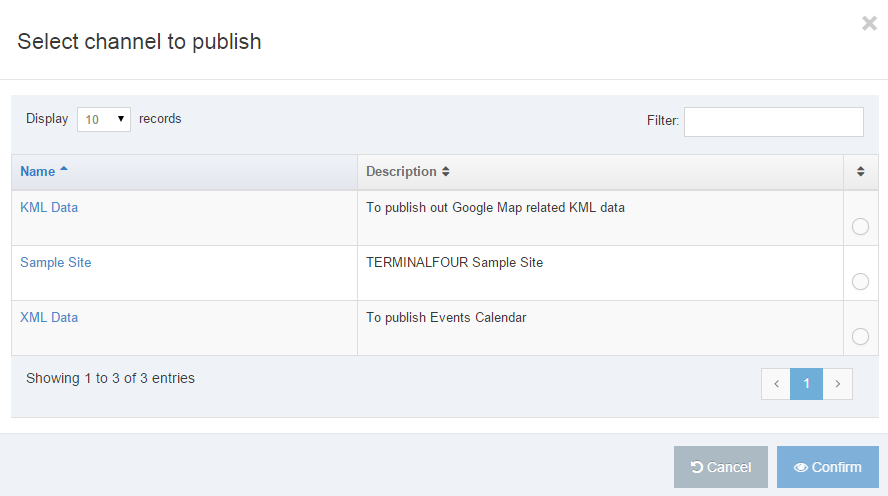The height and width of the screenshot is (496, 888).
Task: Open the Sample Site channel link
Action: [55, 263]
